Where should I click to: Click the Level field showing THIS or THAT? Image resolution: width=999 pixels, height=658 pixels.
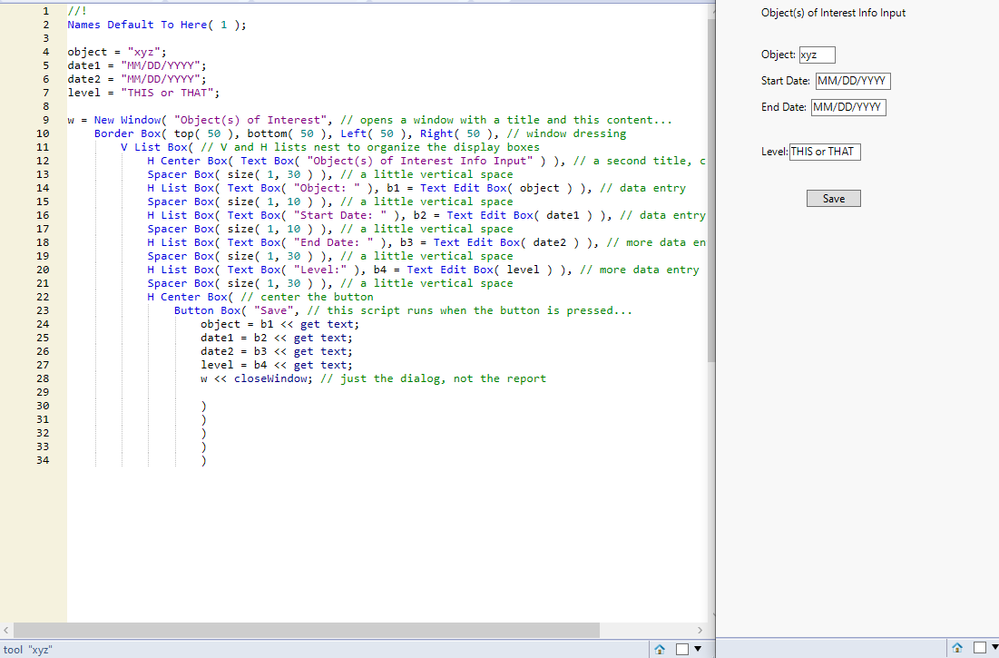824,152
